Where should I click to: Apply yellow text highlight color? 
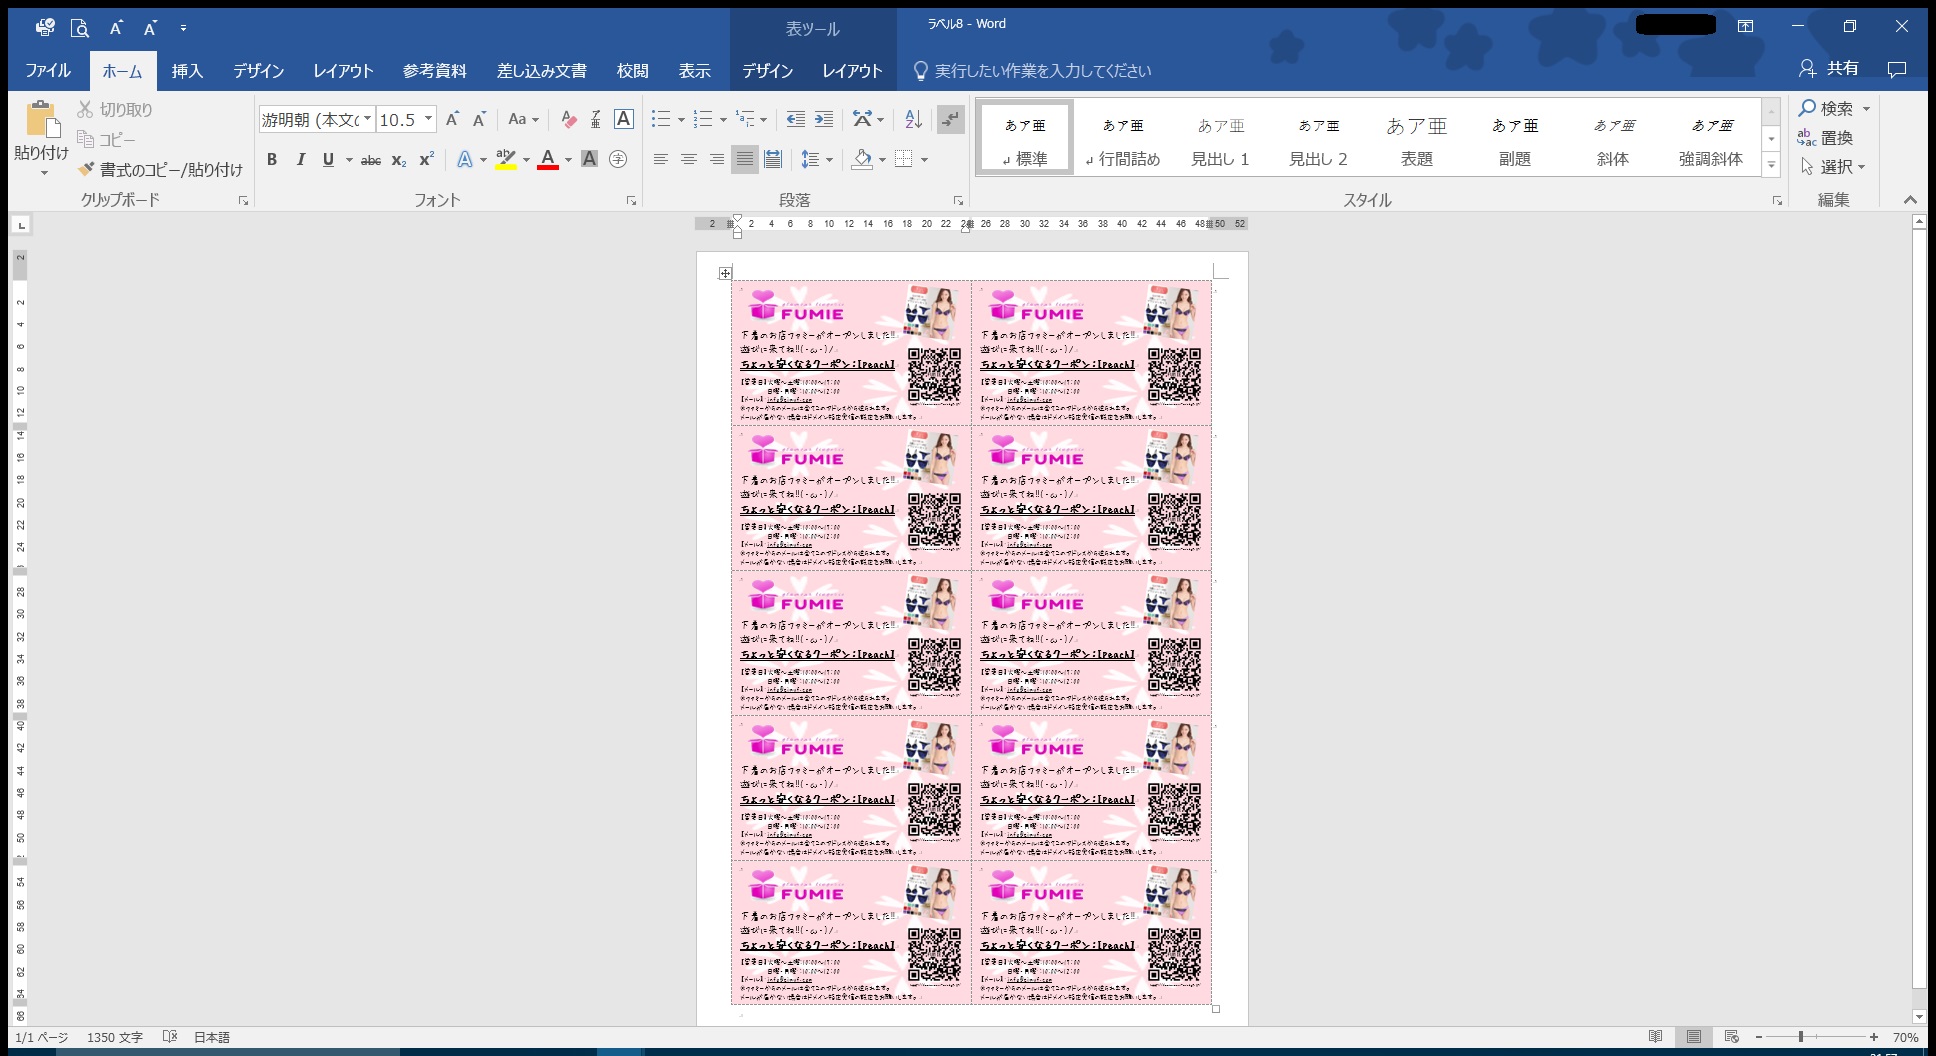(x=506, y=159)
